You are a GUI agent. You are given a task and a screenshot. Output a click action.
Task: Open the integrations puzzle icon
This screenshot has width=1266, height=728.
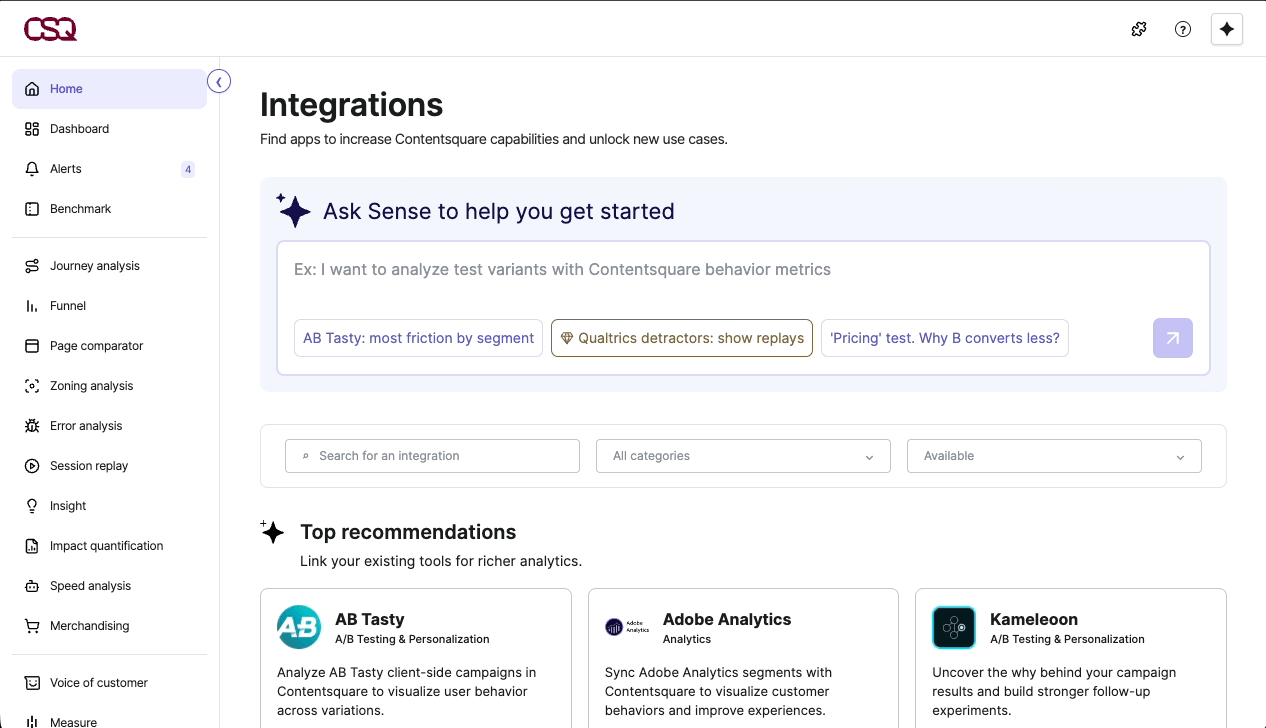click(1138, 29)
